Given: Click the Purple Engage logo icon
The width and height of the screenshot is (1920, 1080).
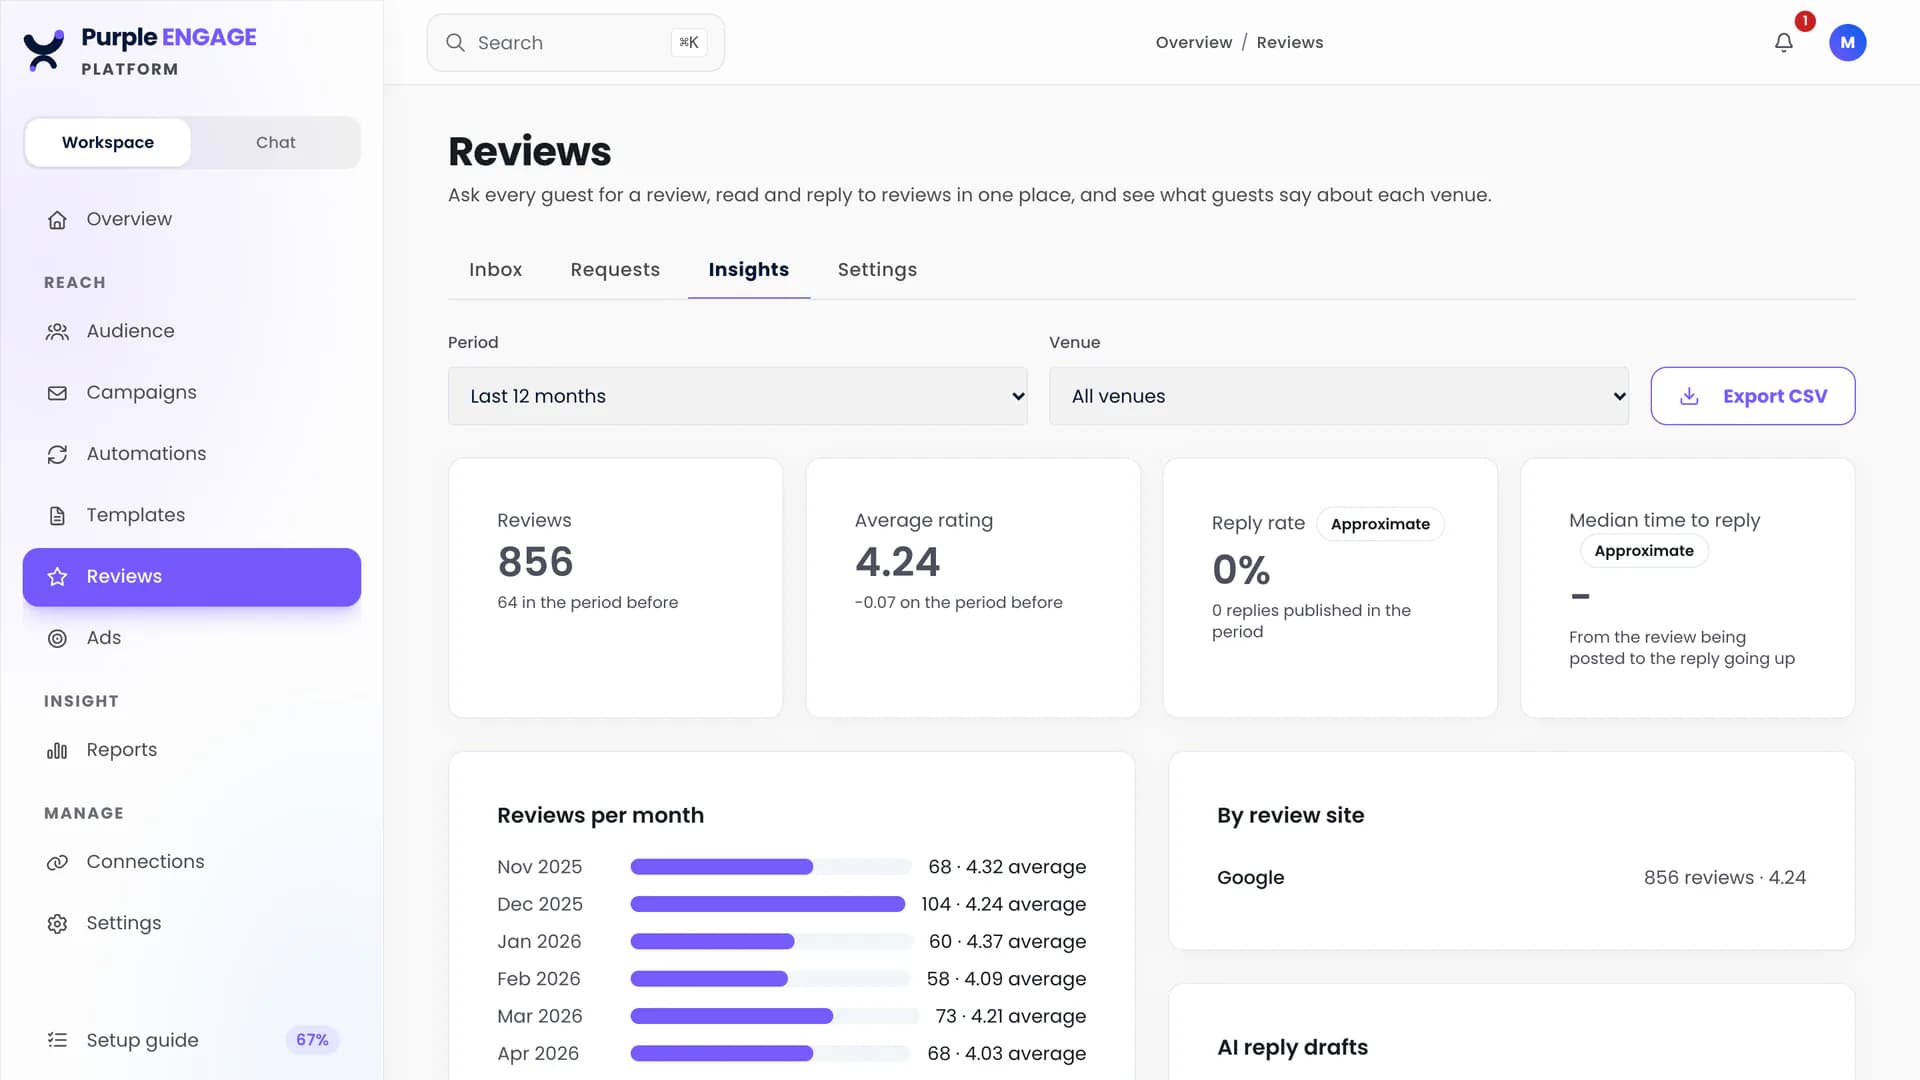Looking at the screenshot, I should click(x=44, y=50).
